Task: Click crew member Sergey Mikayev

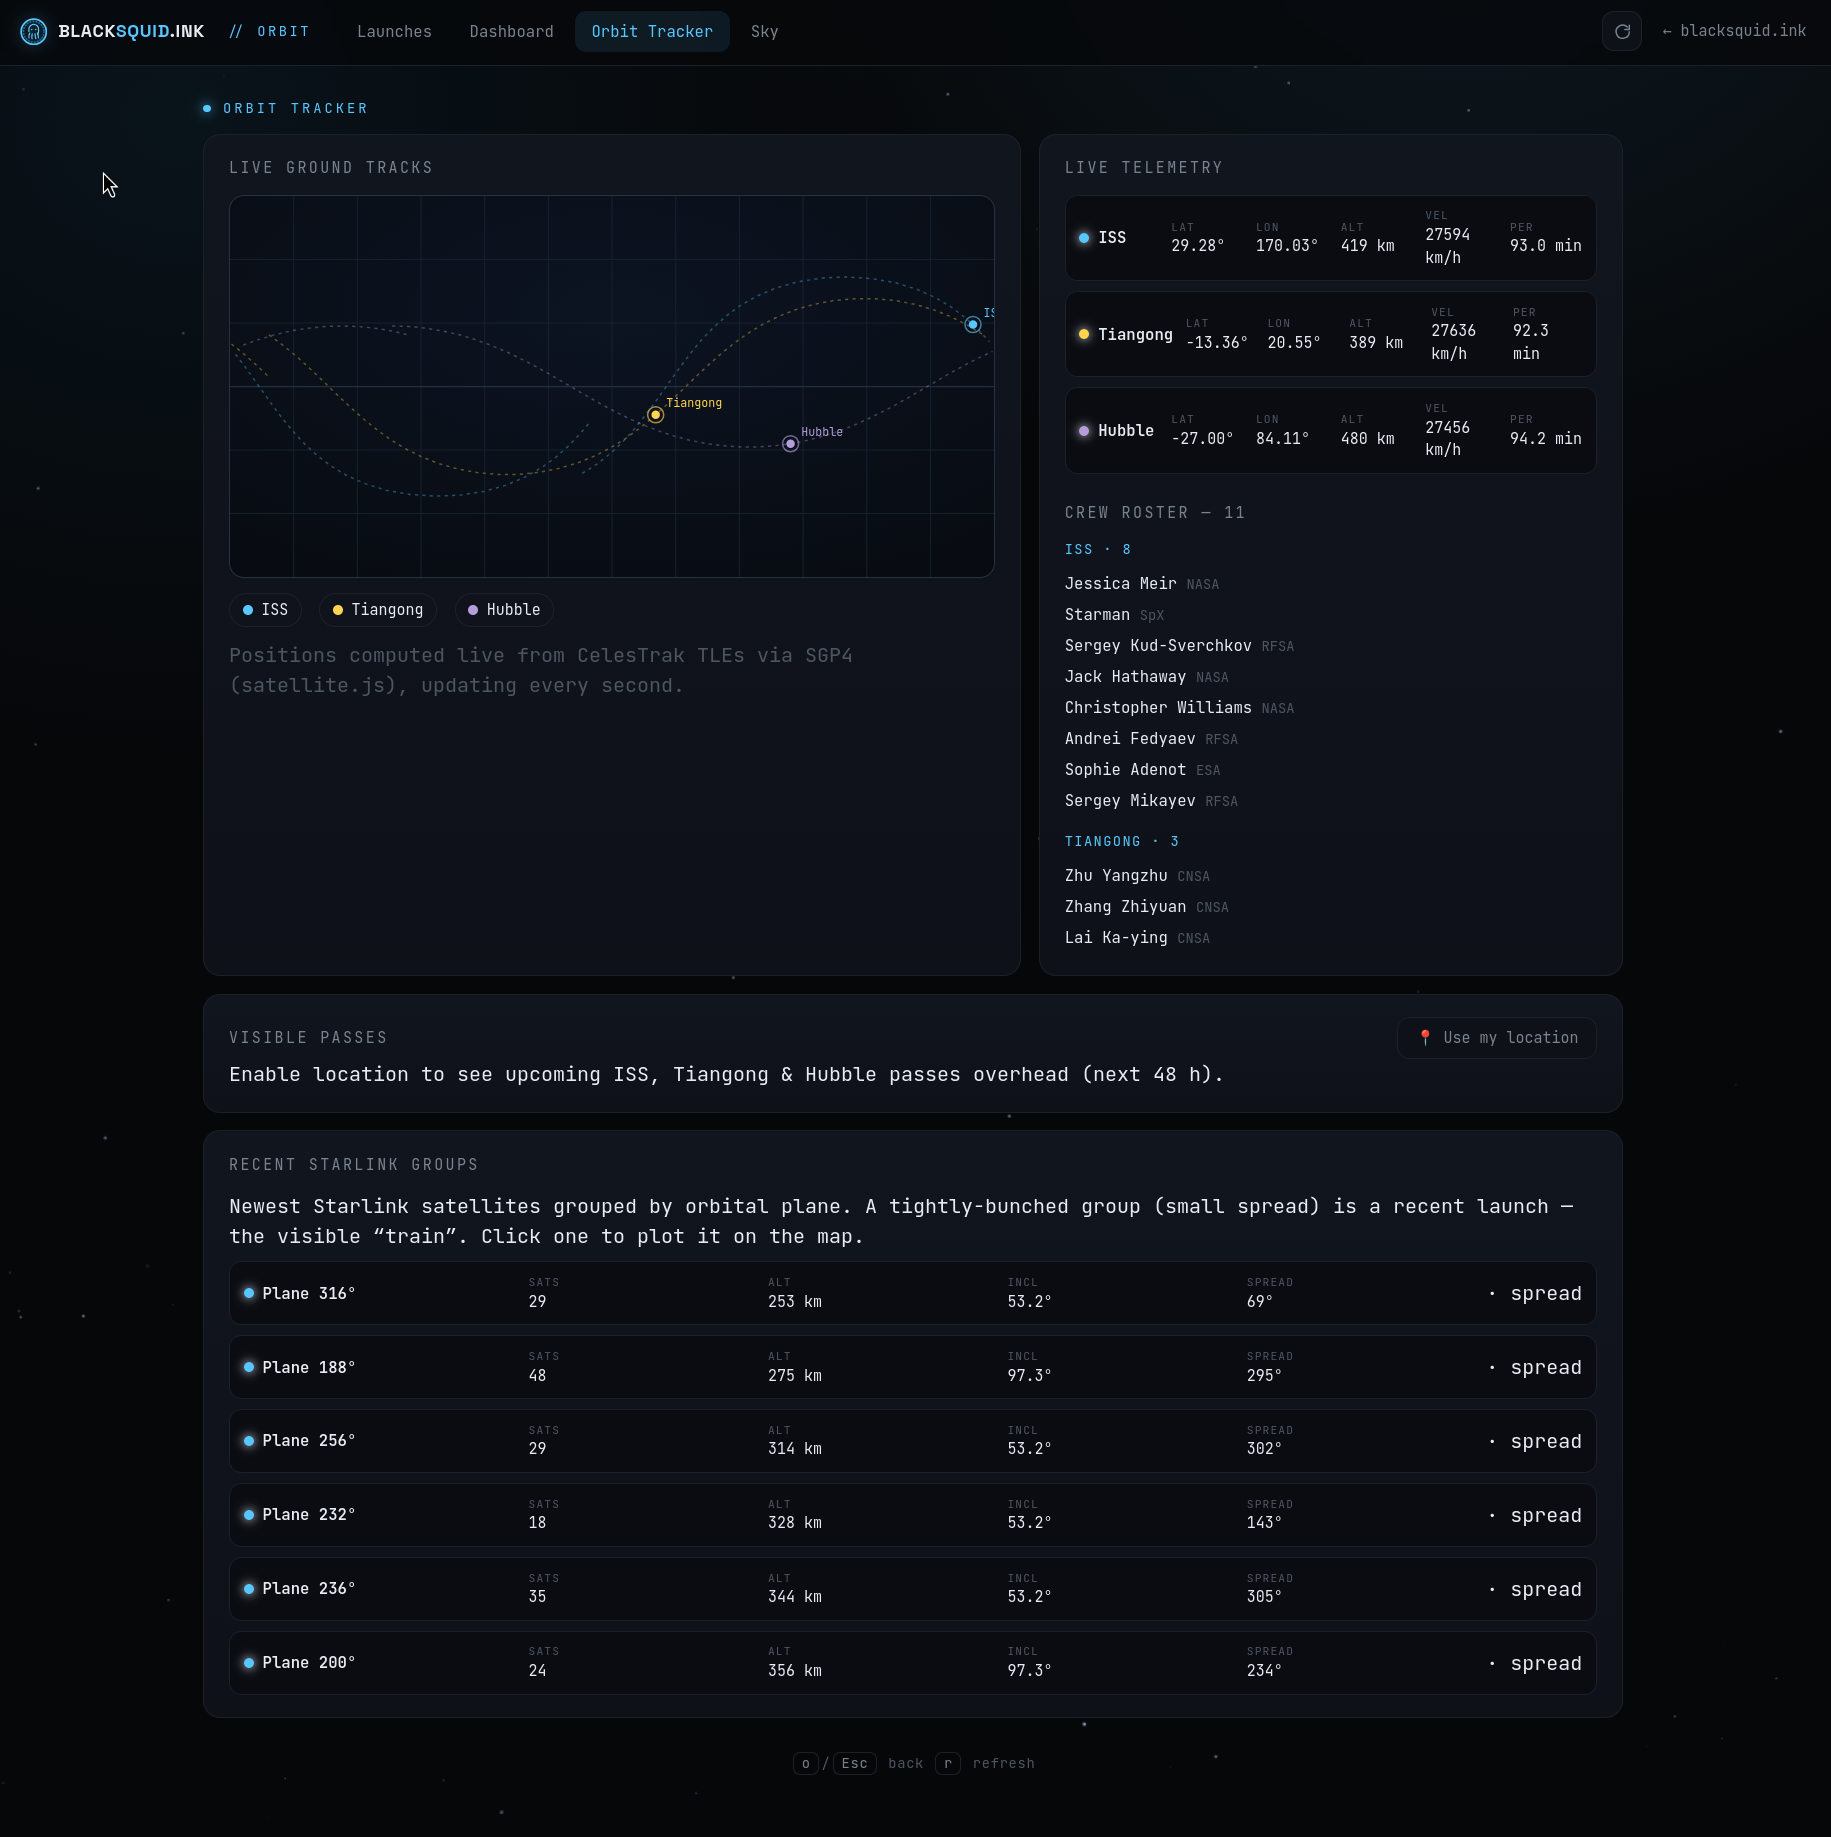Action: pyautogui.click(x=1130, y=801)
